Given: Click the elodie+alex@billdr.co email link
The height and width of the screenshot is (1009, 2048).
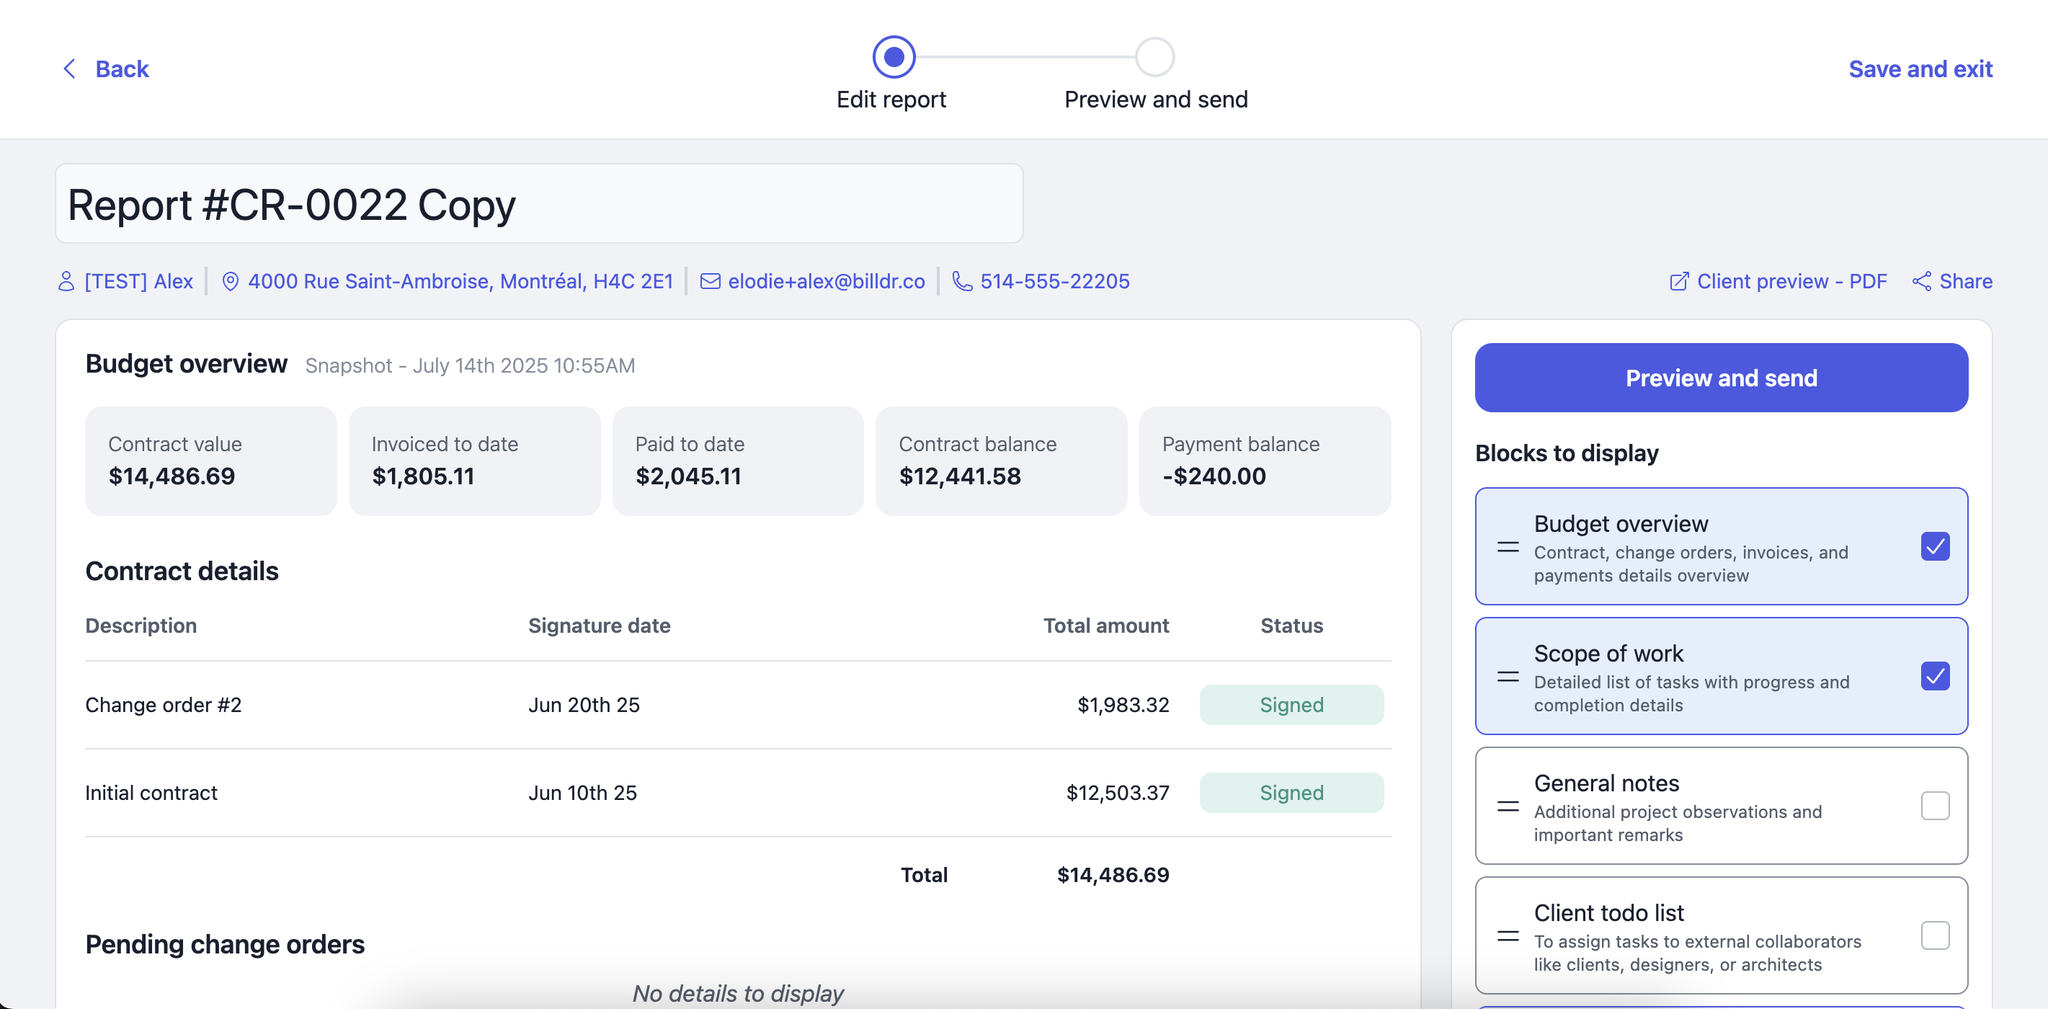Looking at the screenshot, I should pyautogui.click(x=826, y=282).
